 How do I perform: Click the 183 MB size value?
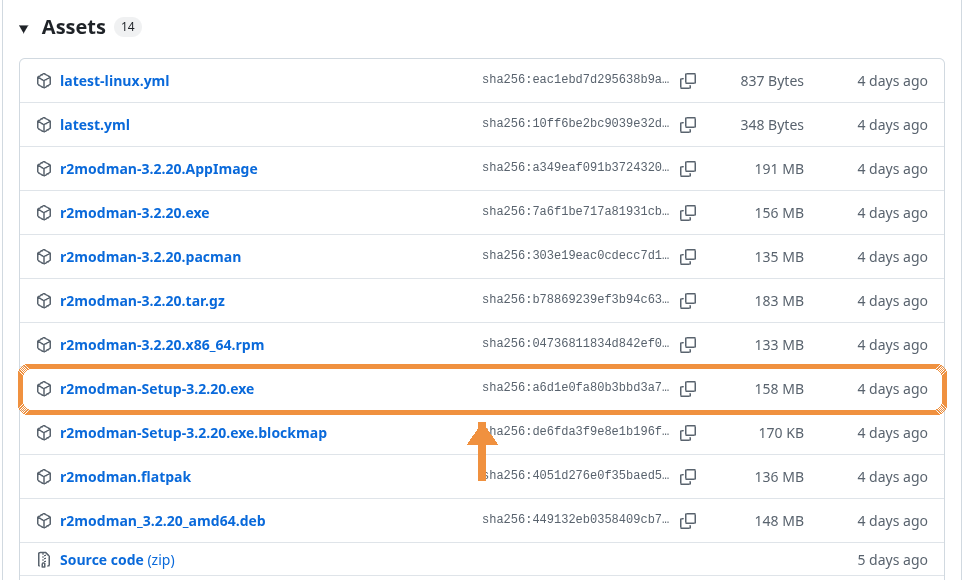pyautogui.click(x=779, y=301)
